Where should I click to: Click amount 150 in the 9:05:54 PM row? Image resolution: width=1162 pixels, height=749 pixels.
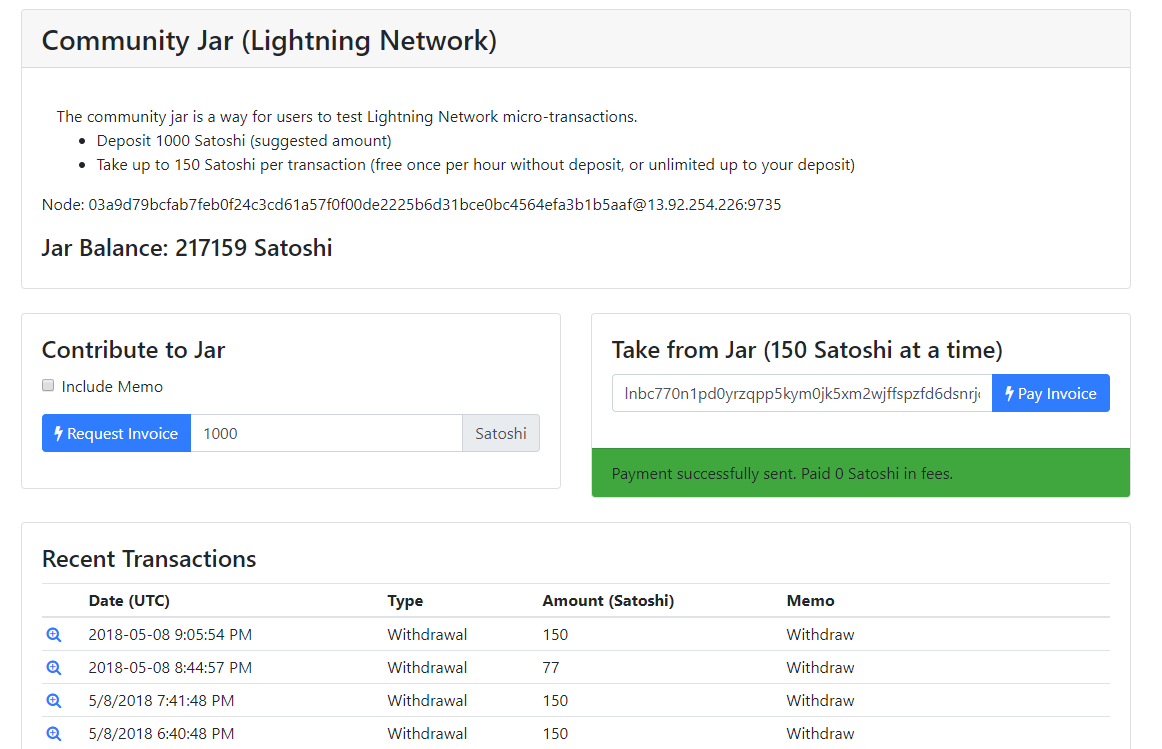click(x=555, y=635)
